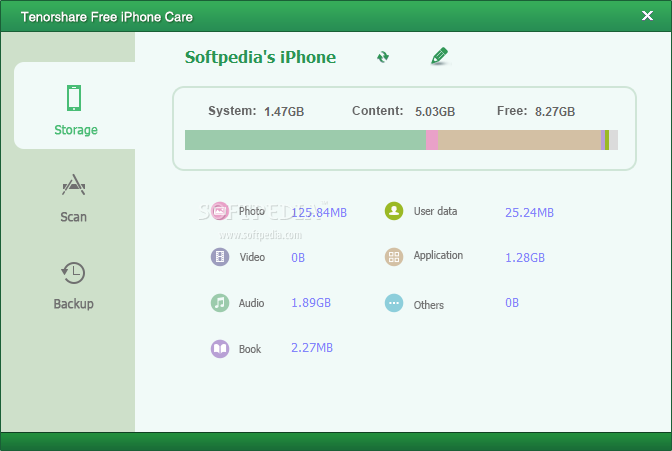Click the Audio size 1.89GB

click(x=311, y=303)
